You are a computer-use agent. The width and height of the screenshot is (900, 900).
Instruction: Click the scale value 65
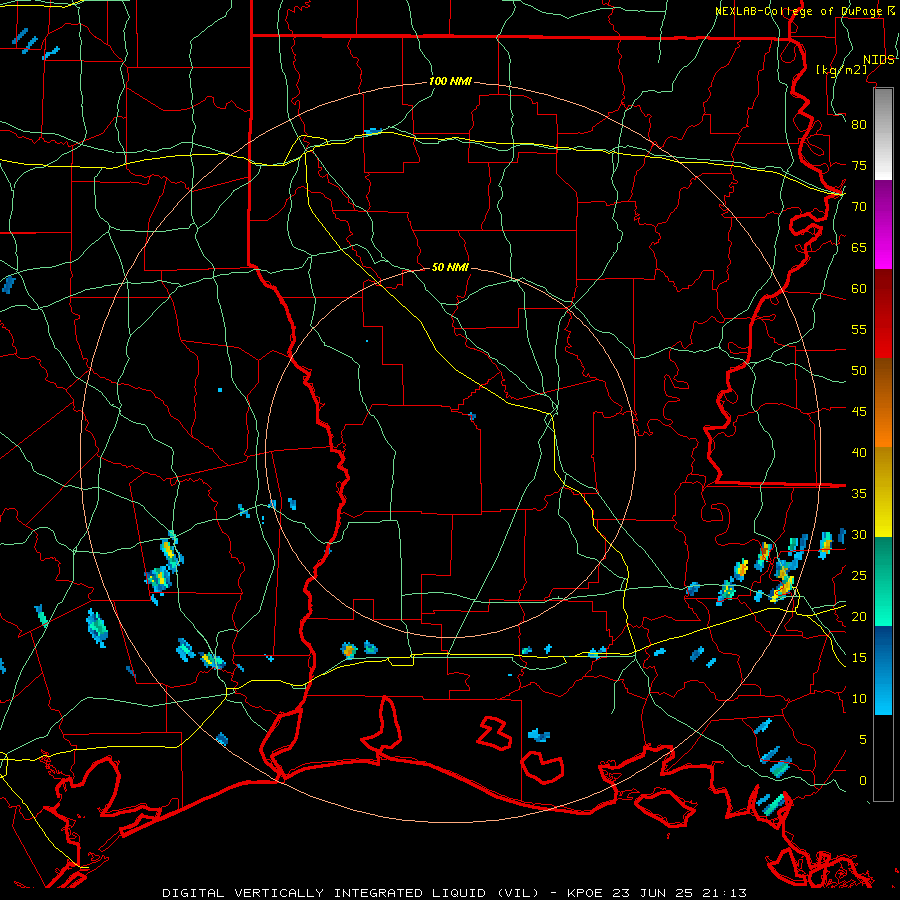(x=859, y=247)
